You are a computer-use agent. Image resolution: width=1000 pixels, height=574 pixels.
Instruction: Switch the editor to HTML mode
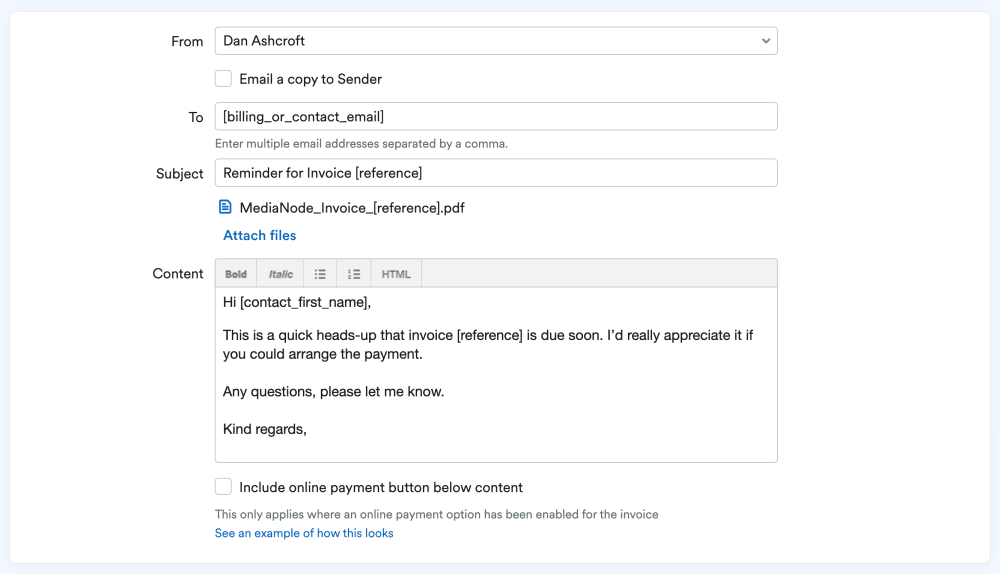click(x=396, y=274)
